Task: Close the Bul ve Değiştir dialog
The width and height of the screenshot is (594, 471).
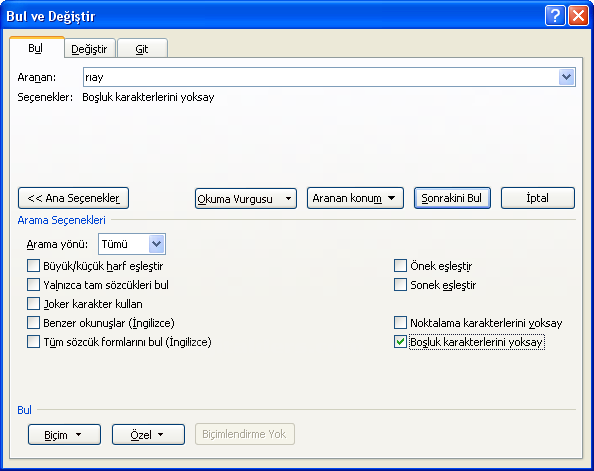Action: (578, 16)
